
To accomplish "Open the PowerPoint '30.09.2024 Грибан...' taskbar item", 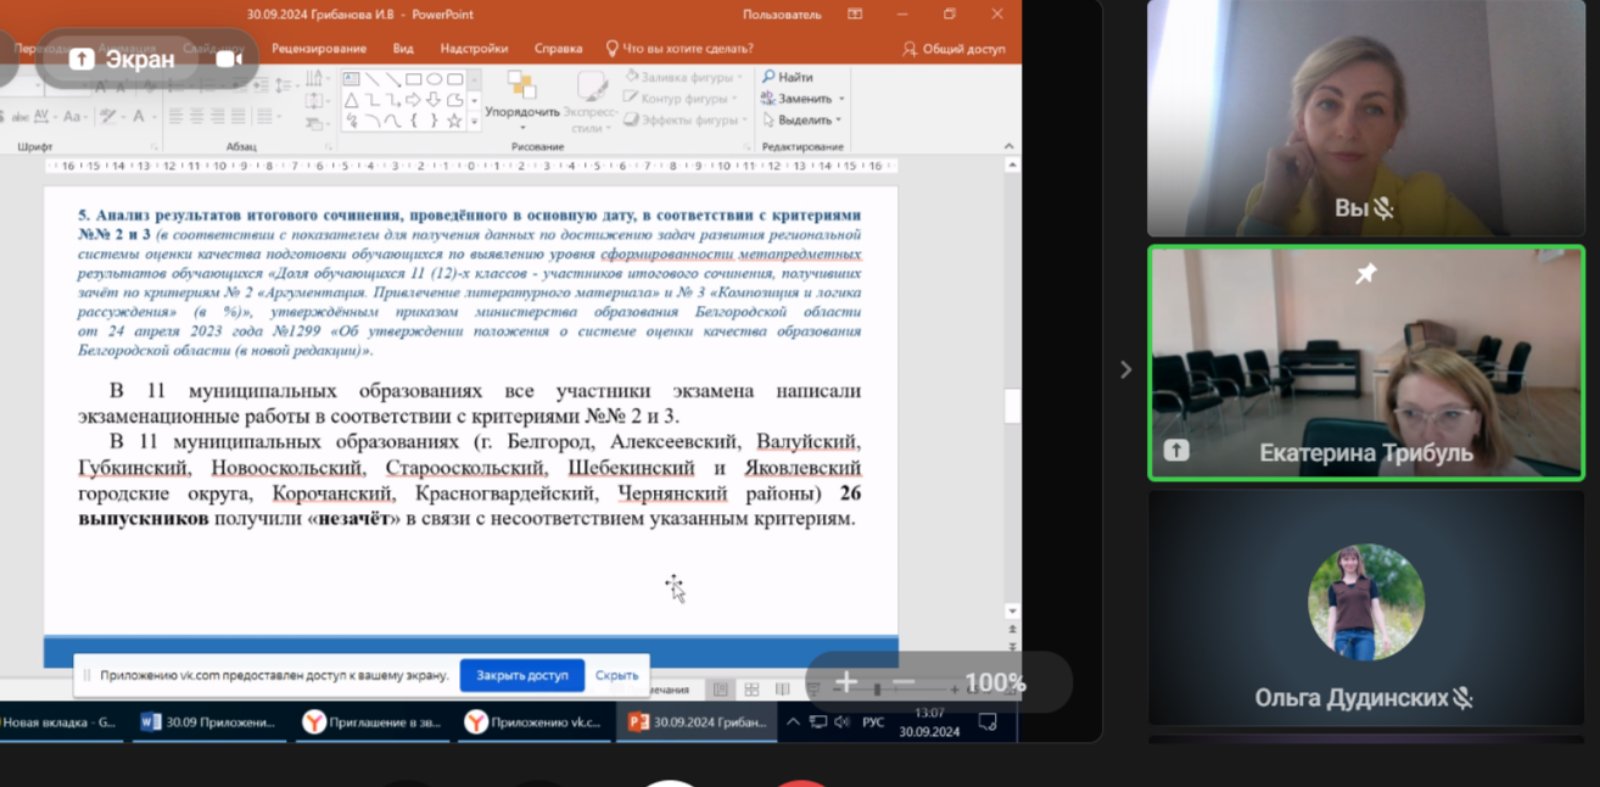I will 697,722.
